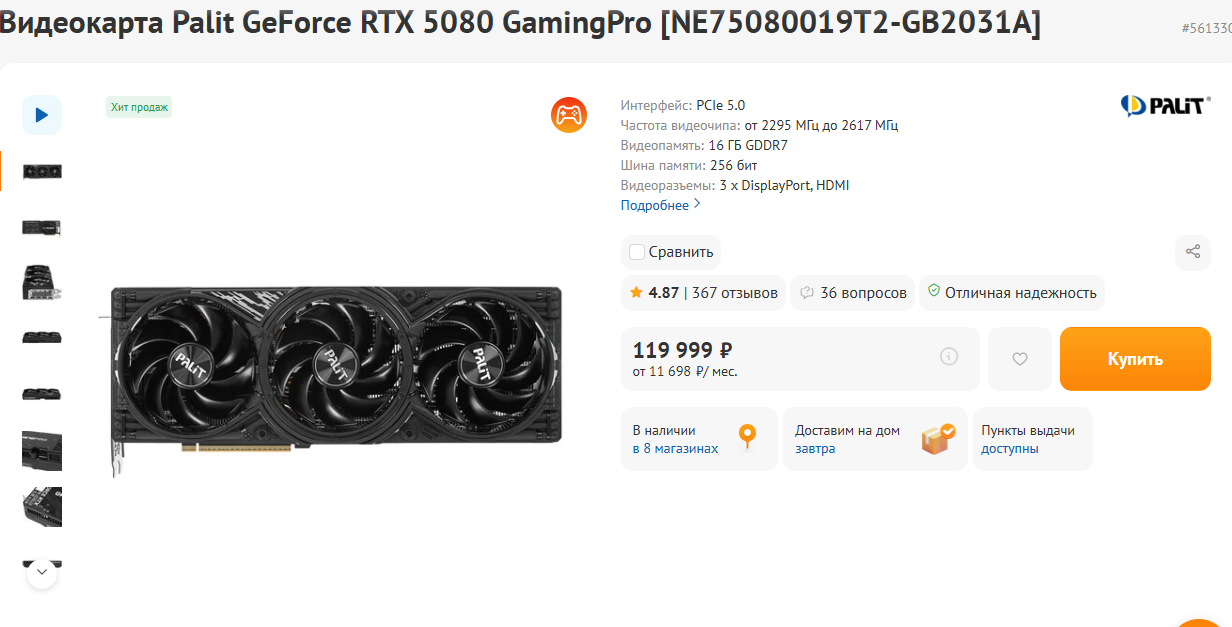Click the Хит продаж badge
The image size is (1232, 627).
[x=139, y=107]
